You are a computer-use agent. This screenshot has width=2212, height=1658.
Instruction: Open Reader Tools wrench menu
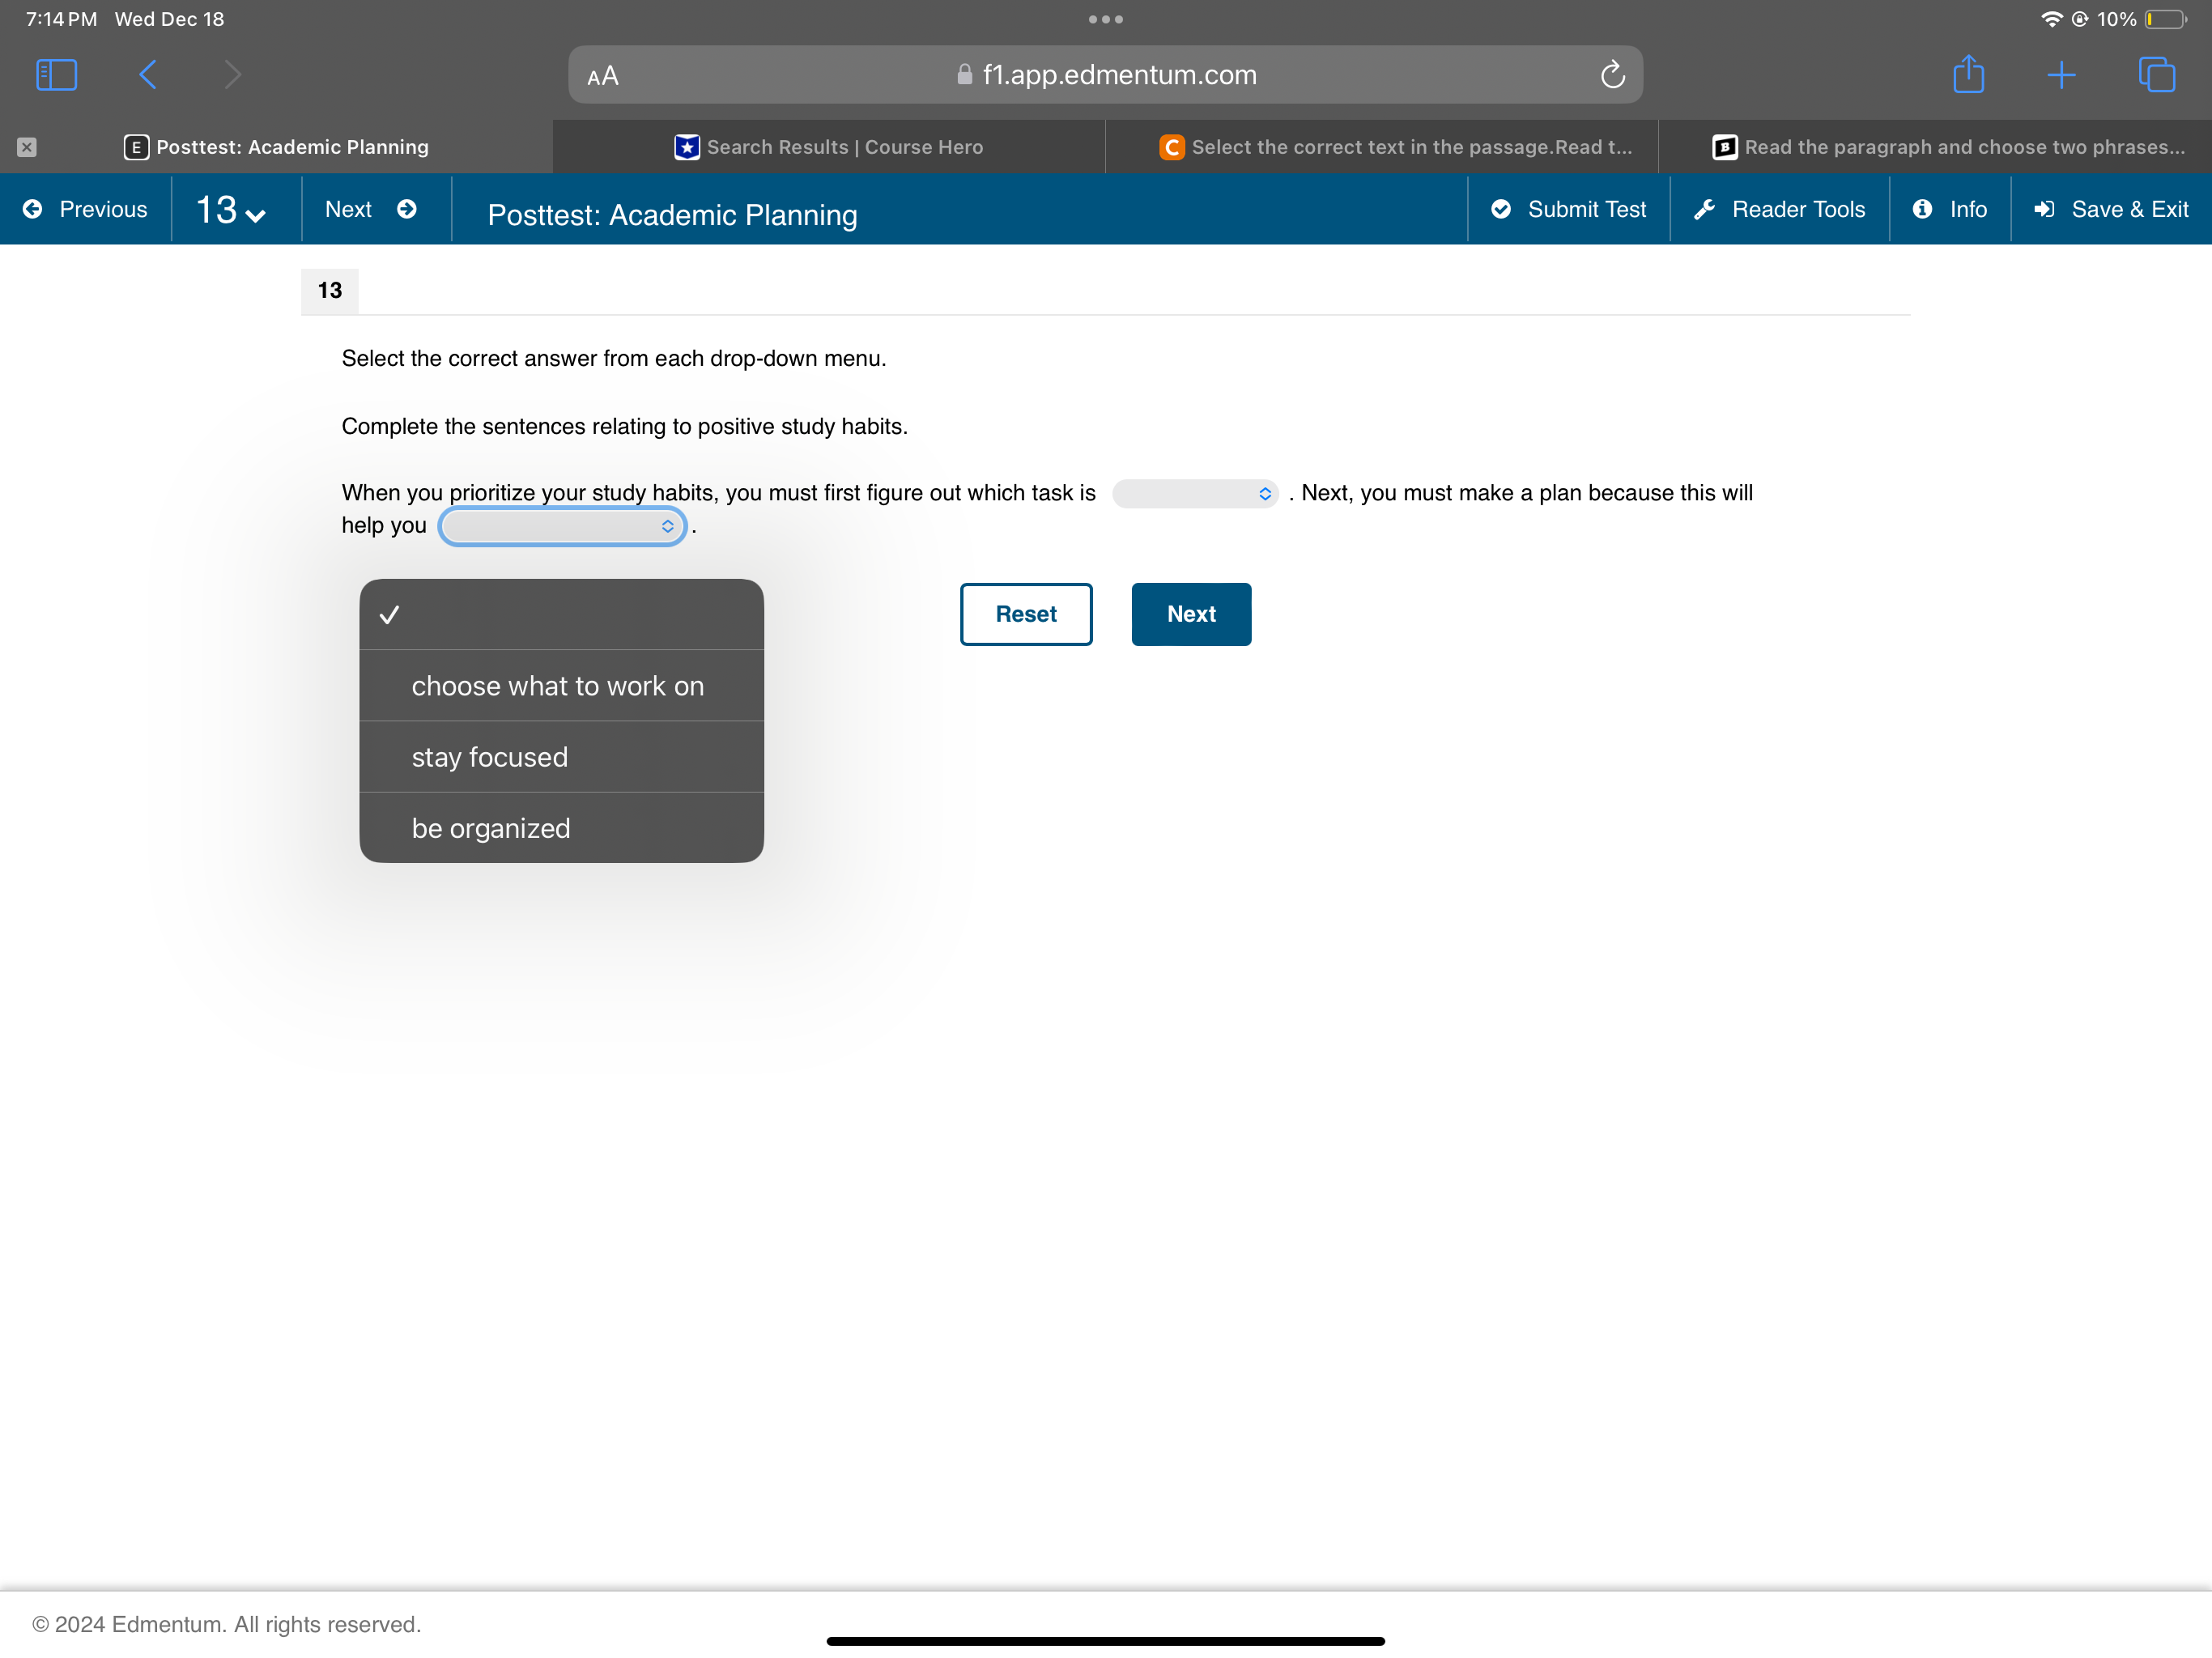pos(1780,209)
